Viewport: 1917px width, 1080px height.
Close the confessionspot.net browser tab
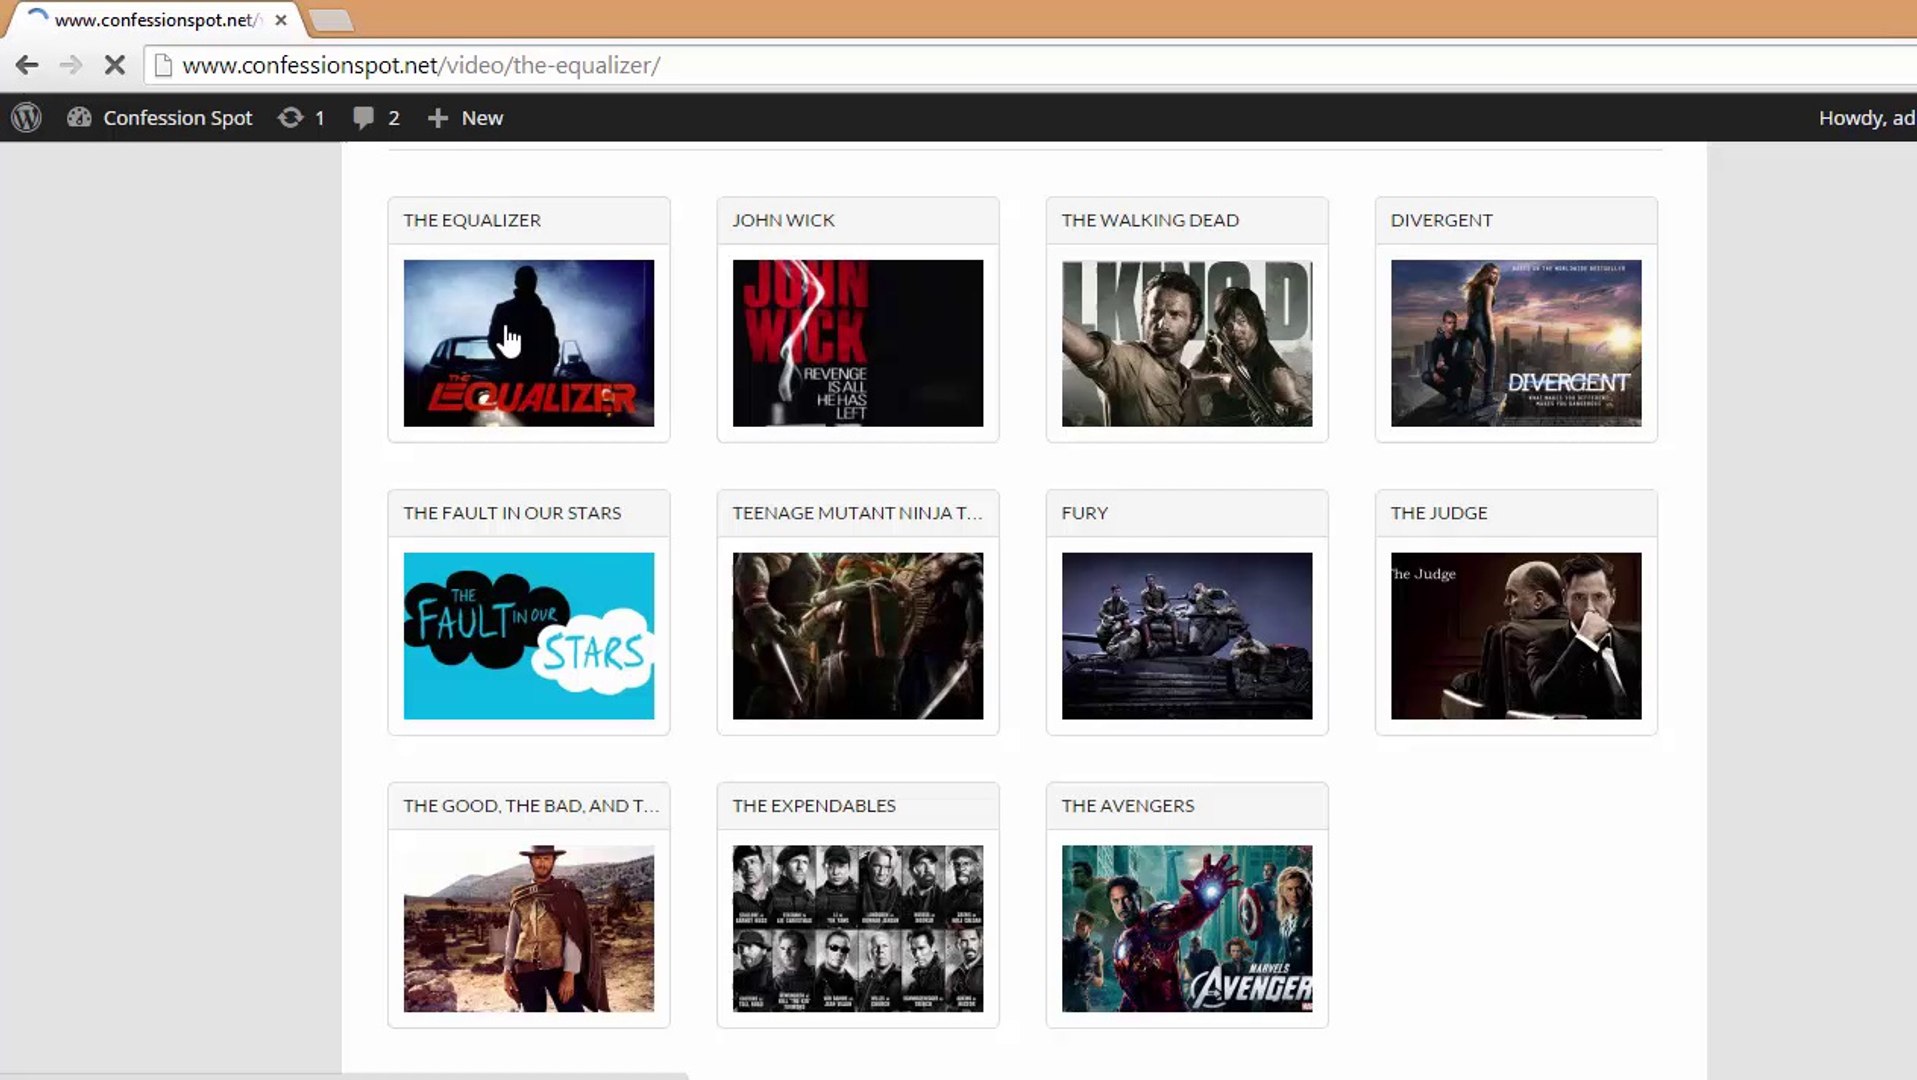coord(281,20)
